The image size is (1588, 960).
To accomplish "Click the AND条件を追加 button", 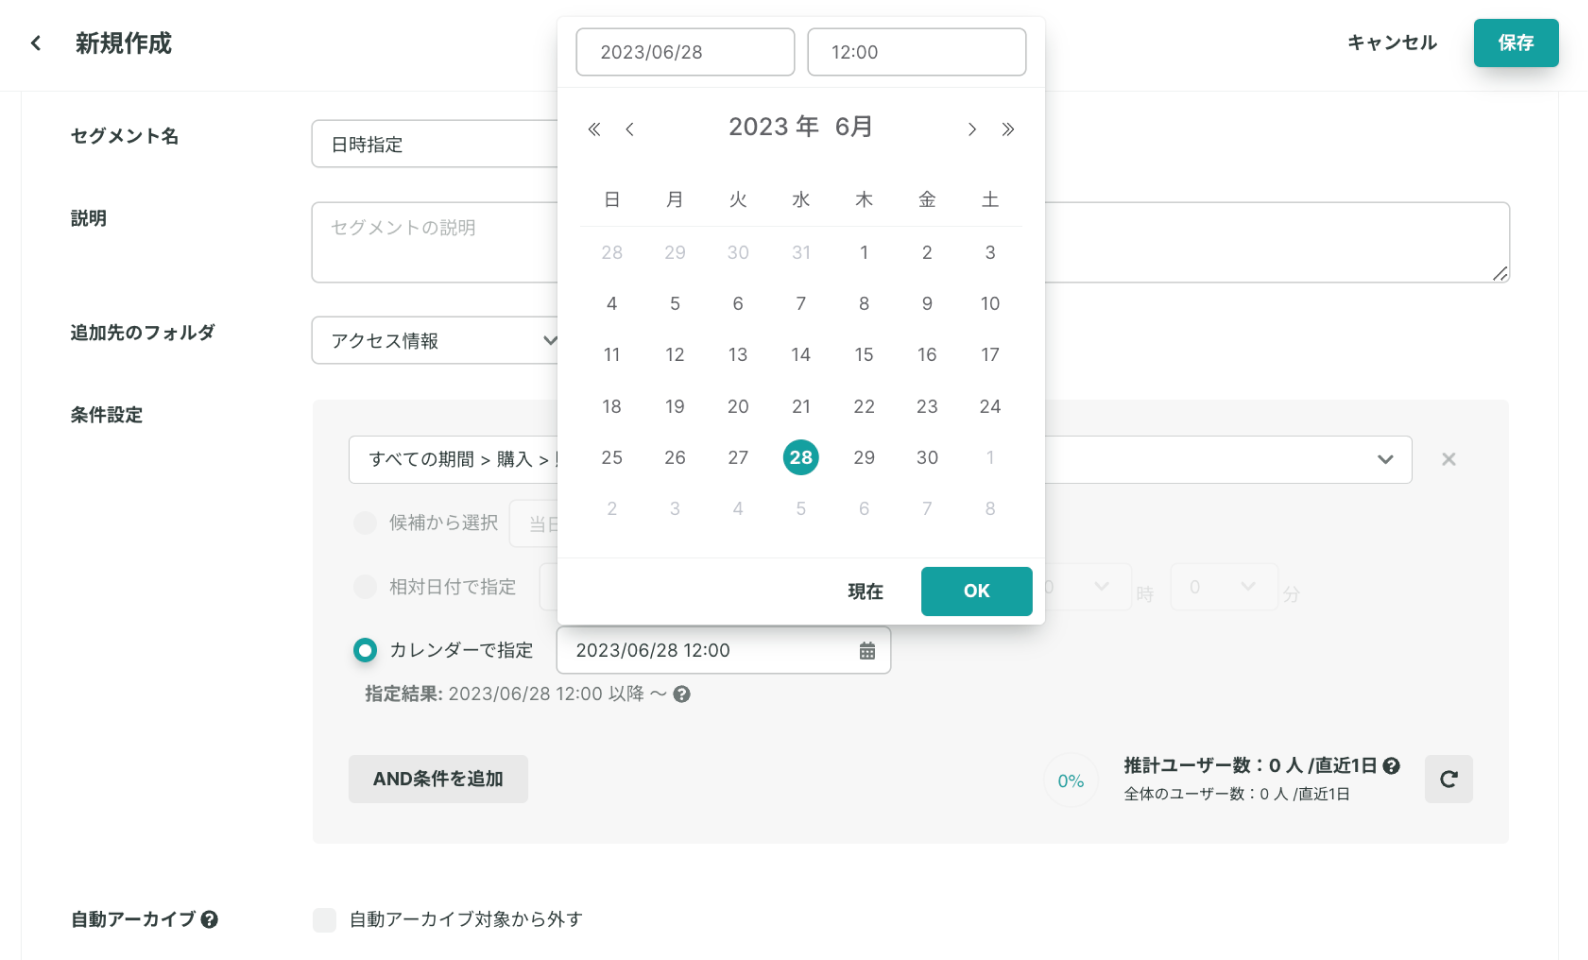I will point(438,779).
